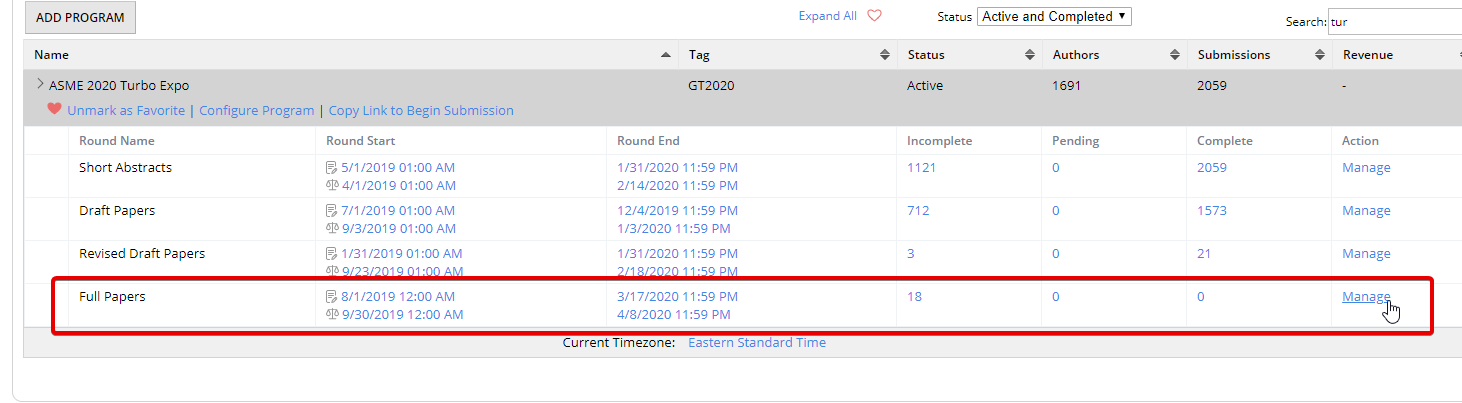1462x403 pixels.
Task: Click the heart icon beside Expand All
Action: 874,16
